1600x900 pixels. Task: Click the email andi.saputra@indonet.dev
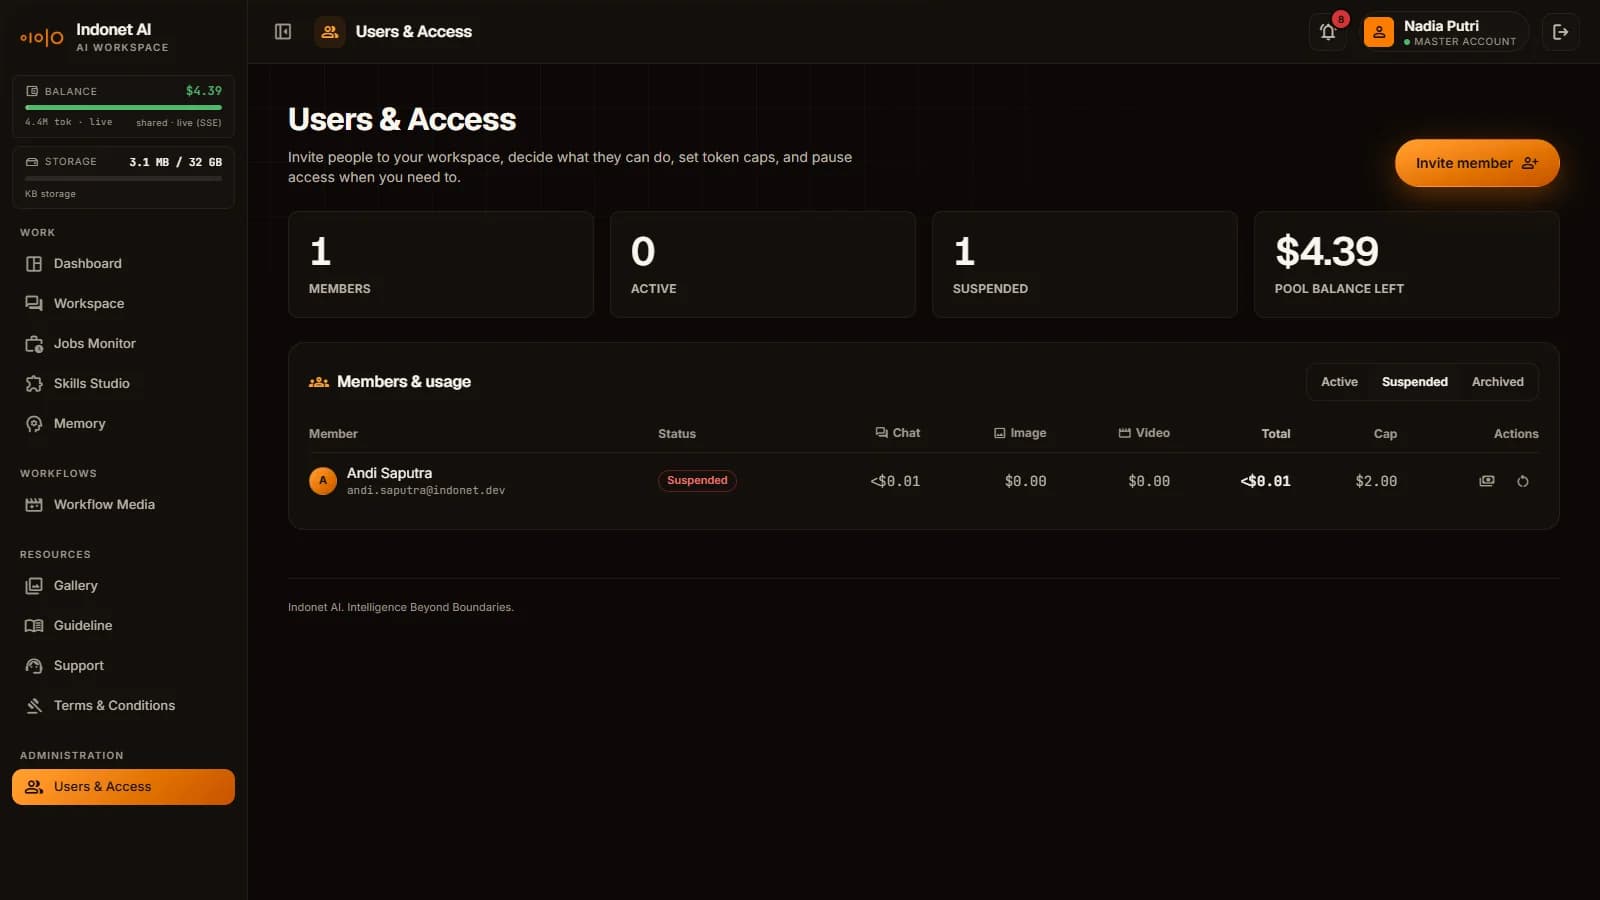[x=426, y=491]
